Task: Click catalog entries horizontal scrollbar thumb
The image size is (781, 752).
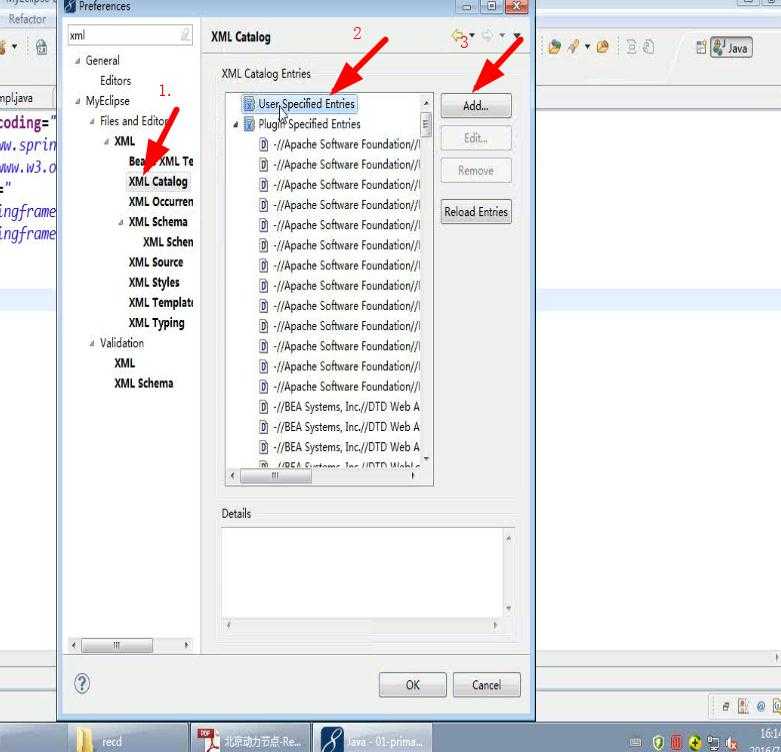Action: pyautogui.click(x=276, y=476)
